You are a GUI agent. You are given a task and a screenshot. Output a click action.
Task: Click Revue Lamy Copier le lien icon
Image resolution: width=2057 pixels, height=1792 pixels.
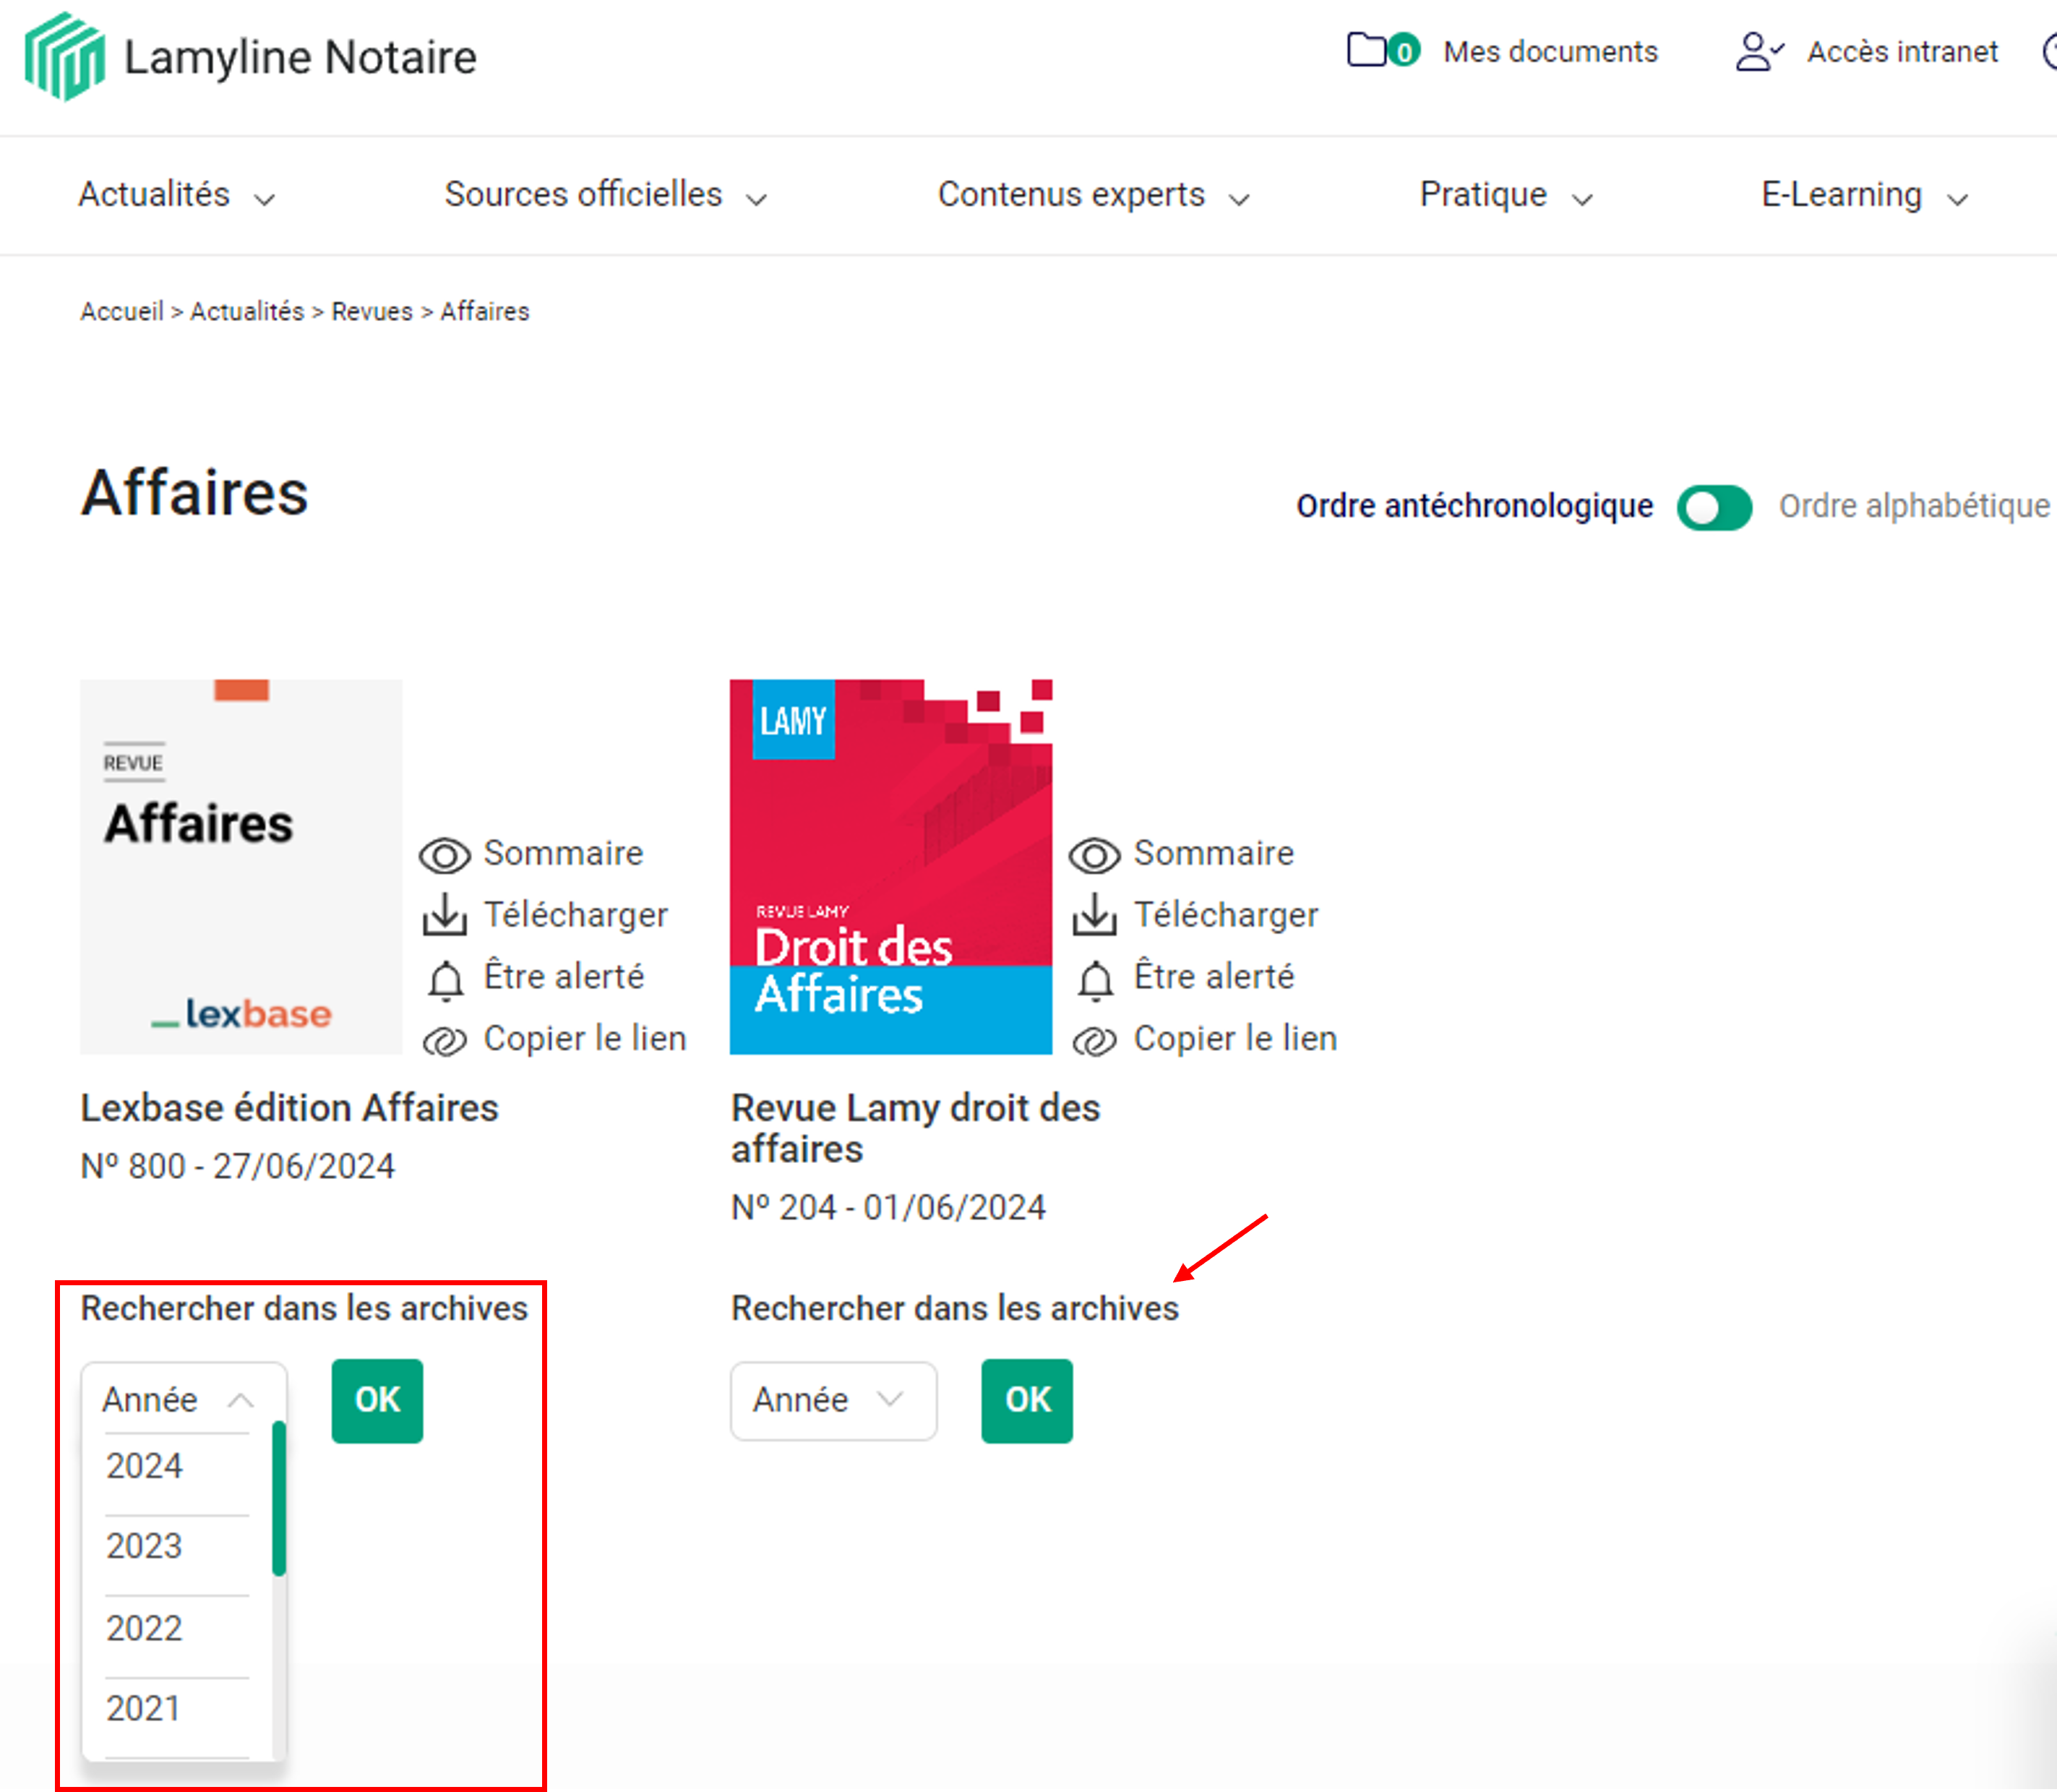click(1094, 1041)
